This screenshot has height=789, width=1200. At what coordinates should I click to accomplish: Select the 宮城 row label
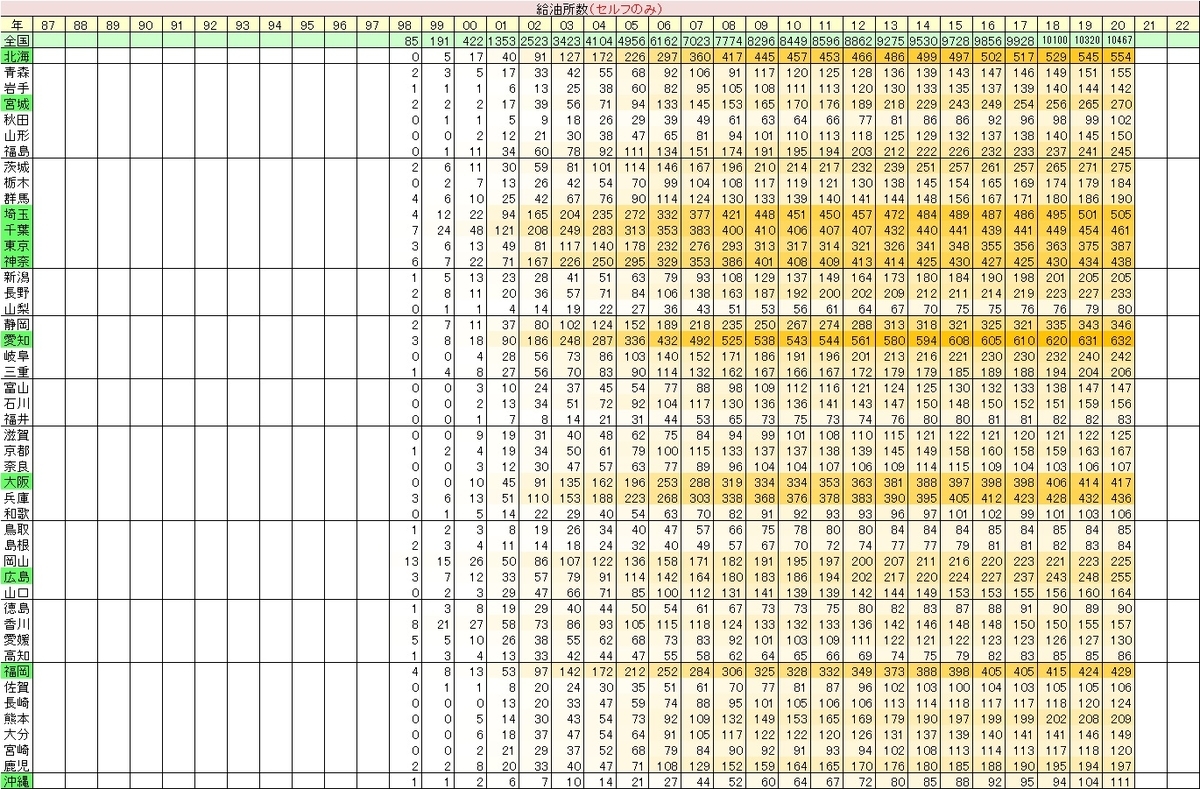[16, 104]
